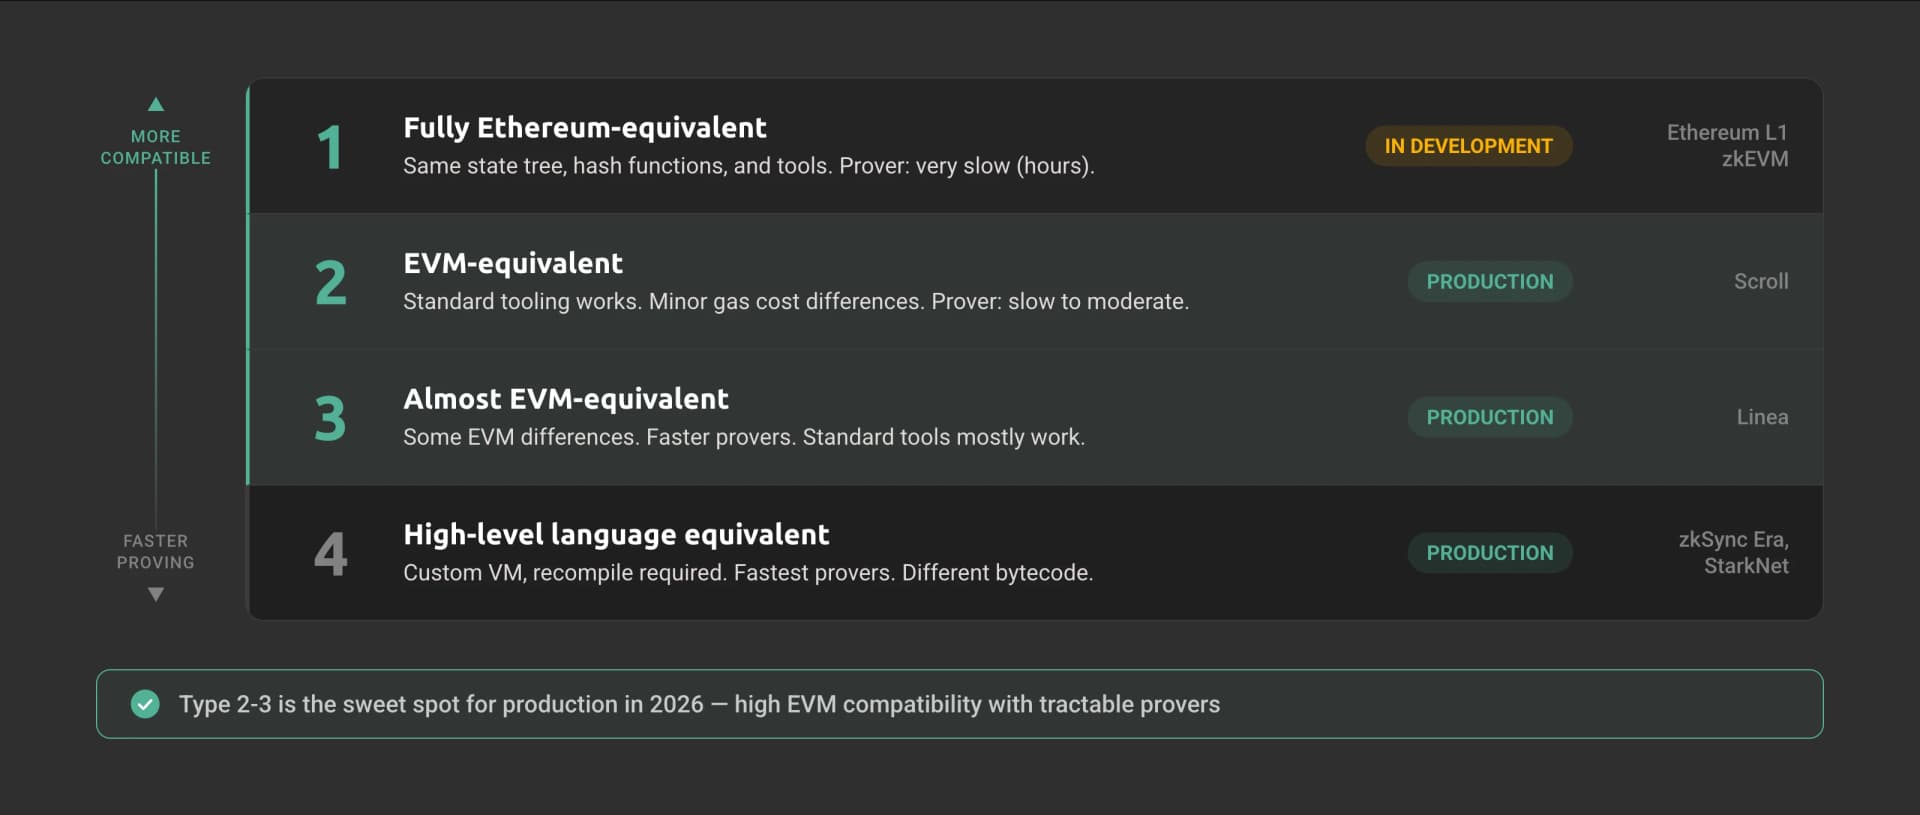Image resolution: width=1920 pixels, height=815 pixels.
Task: Click the large number 3 marker
Action: 330,419
